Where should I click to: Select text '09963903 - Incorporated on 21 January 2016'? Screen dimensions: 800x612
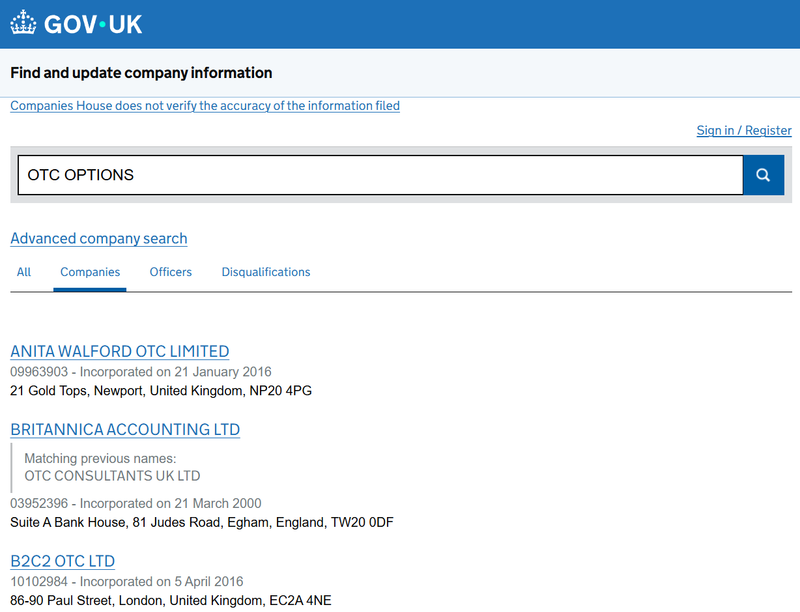coord(141,372)
